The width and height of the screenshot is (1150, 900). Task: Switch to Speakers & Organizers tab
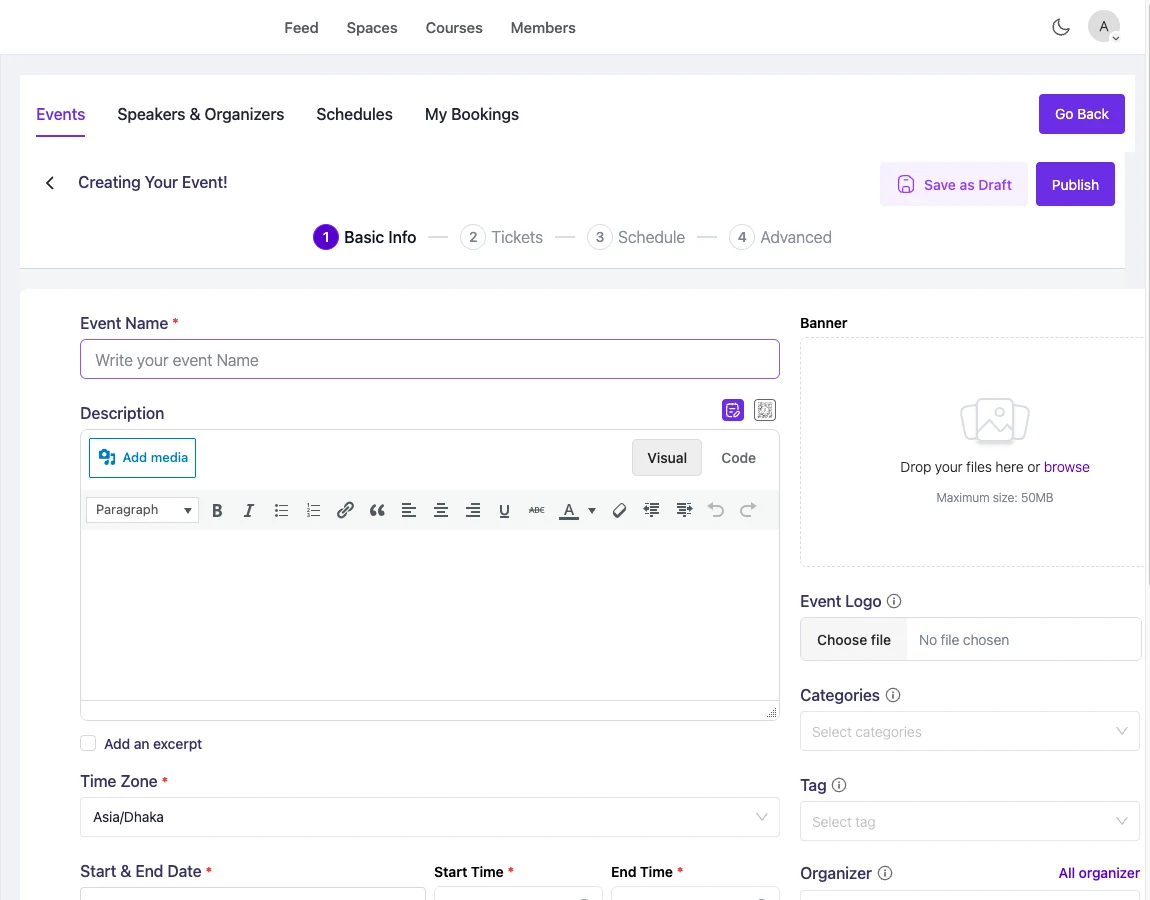200,114
